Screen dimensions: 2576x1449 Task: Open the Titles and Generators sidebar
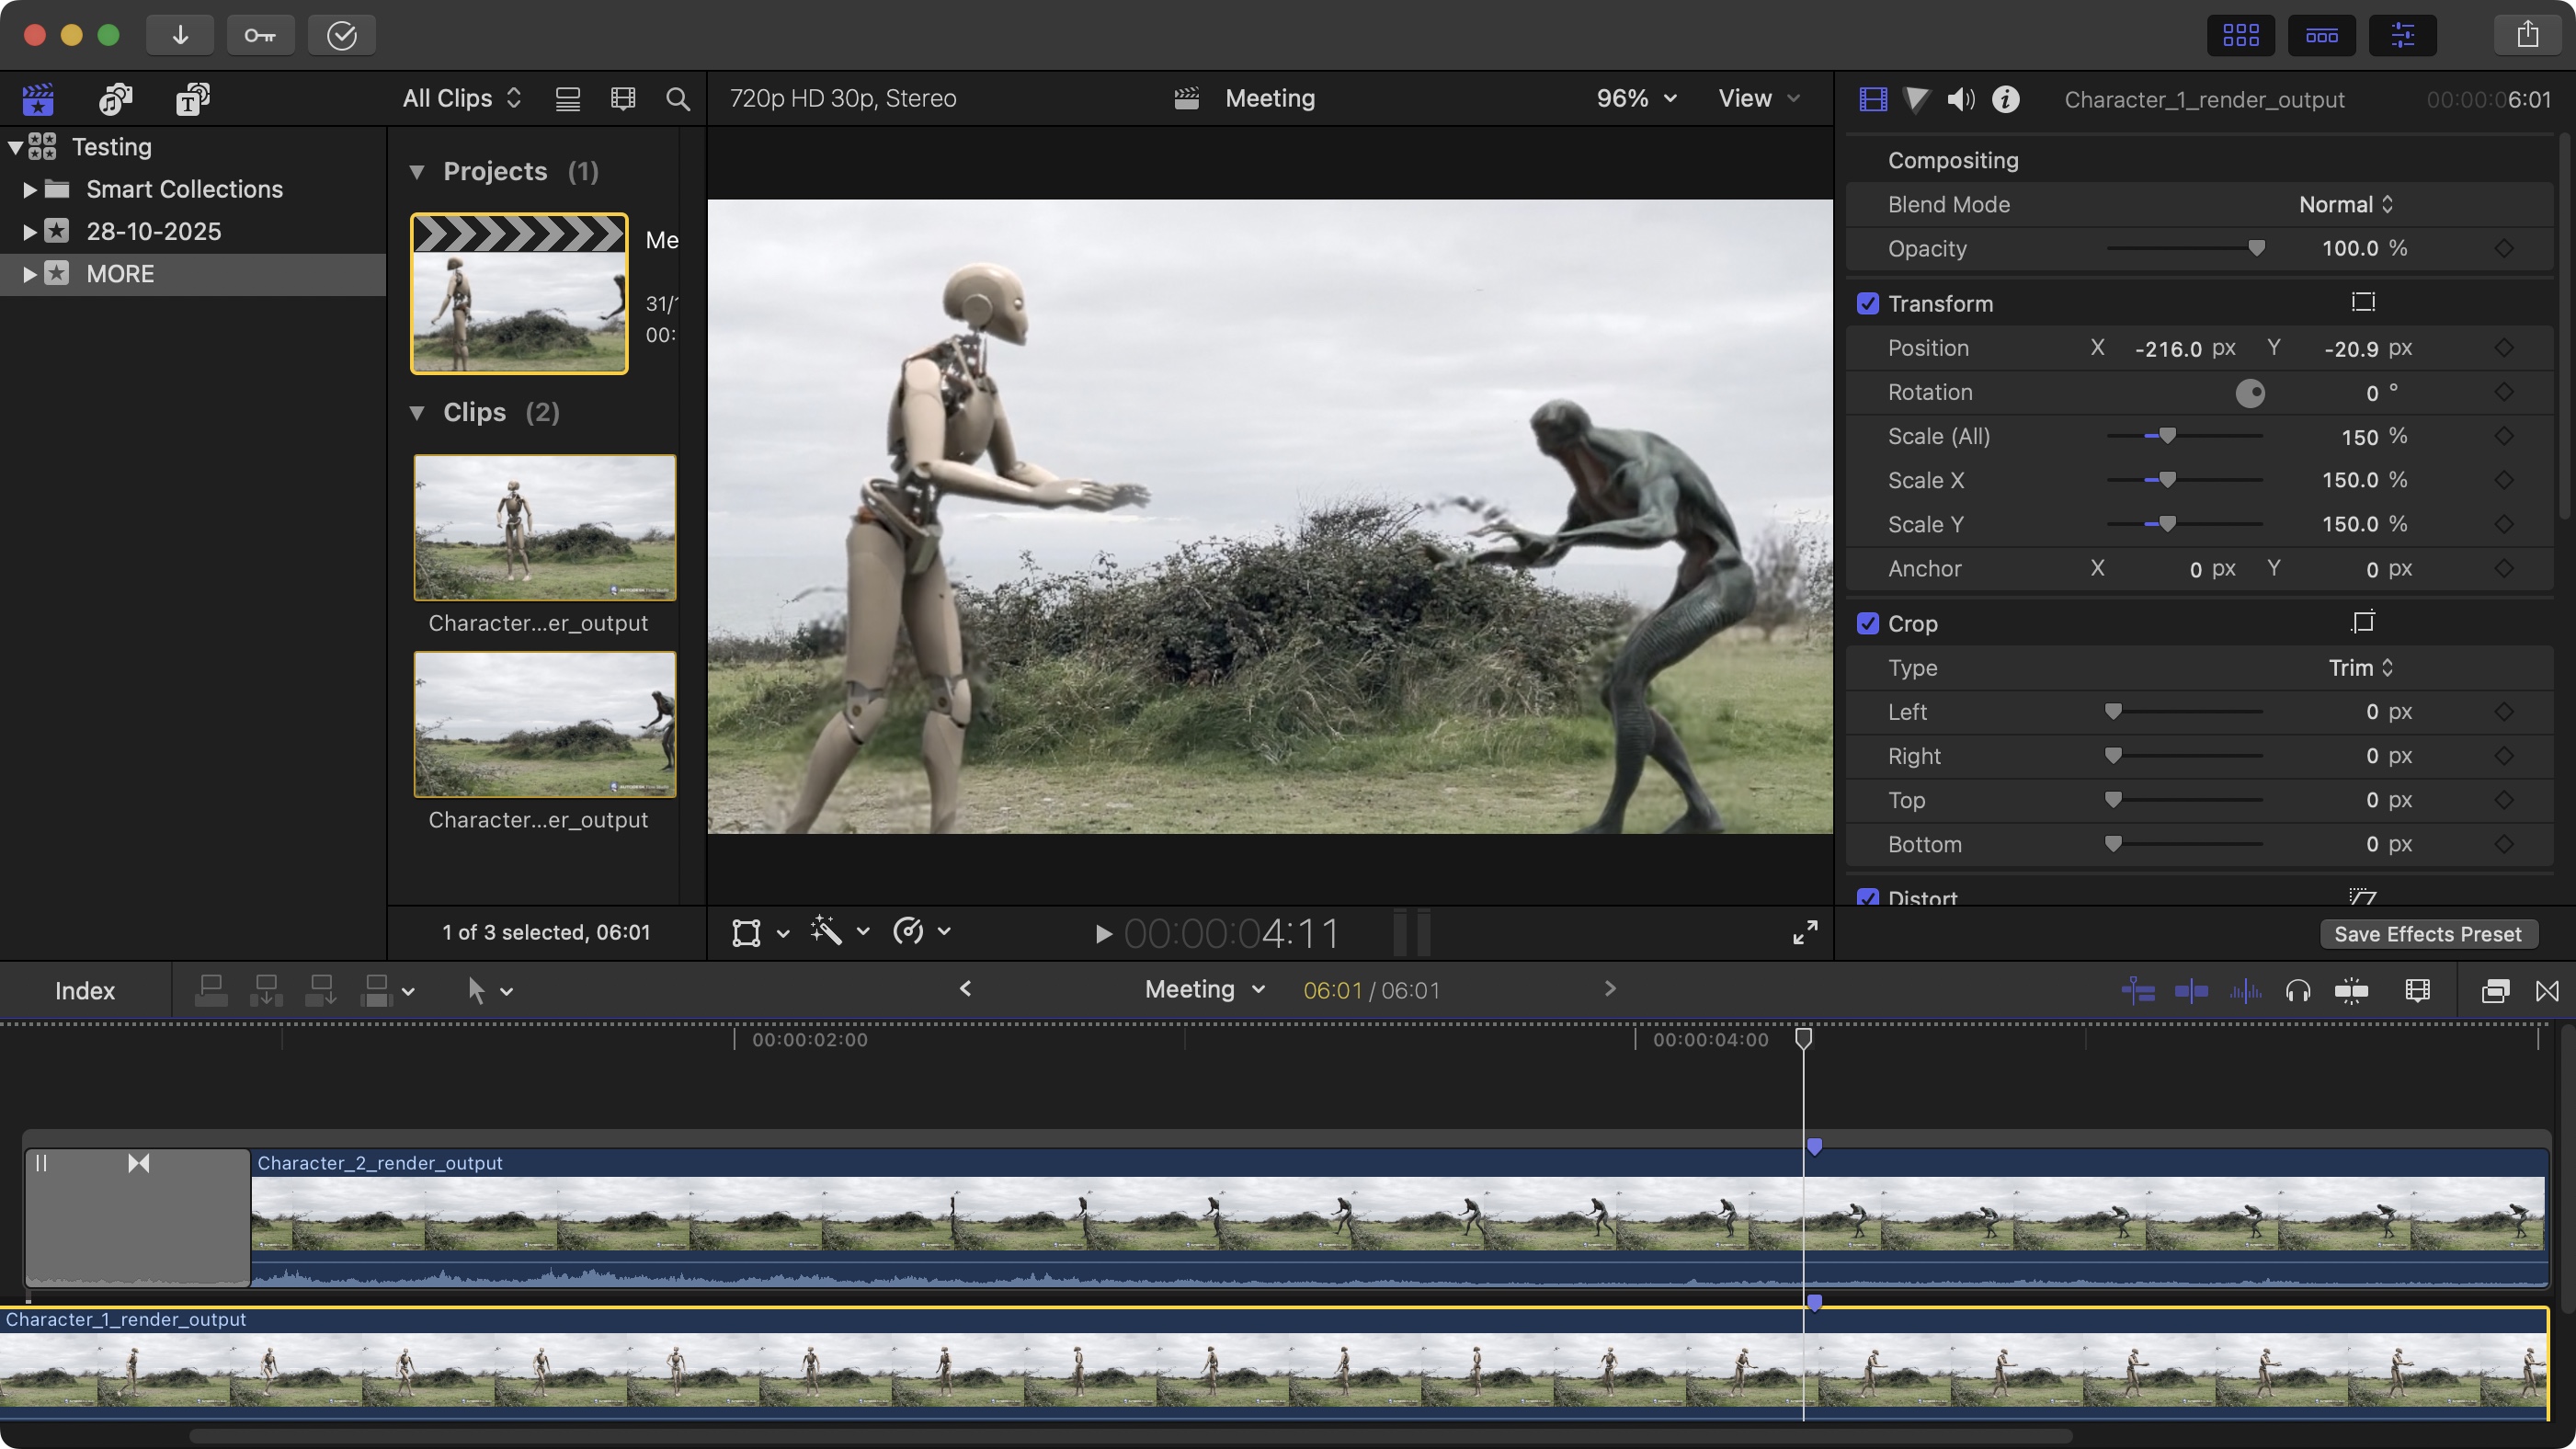tap(193, 99)
